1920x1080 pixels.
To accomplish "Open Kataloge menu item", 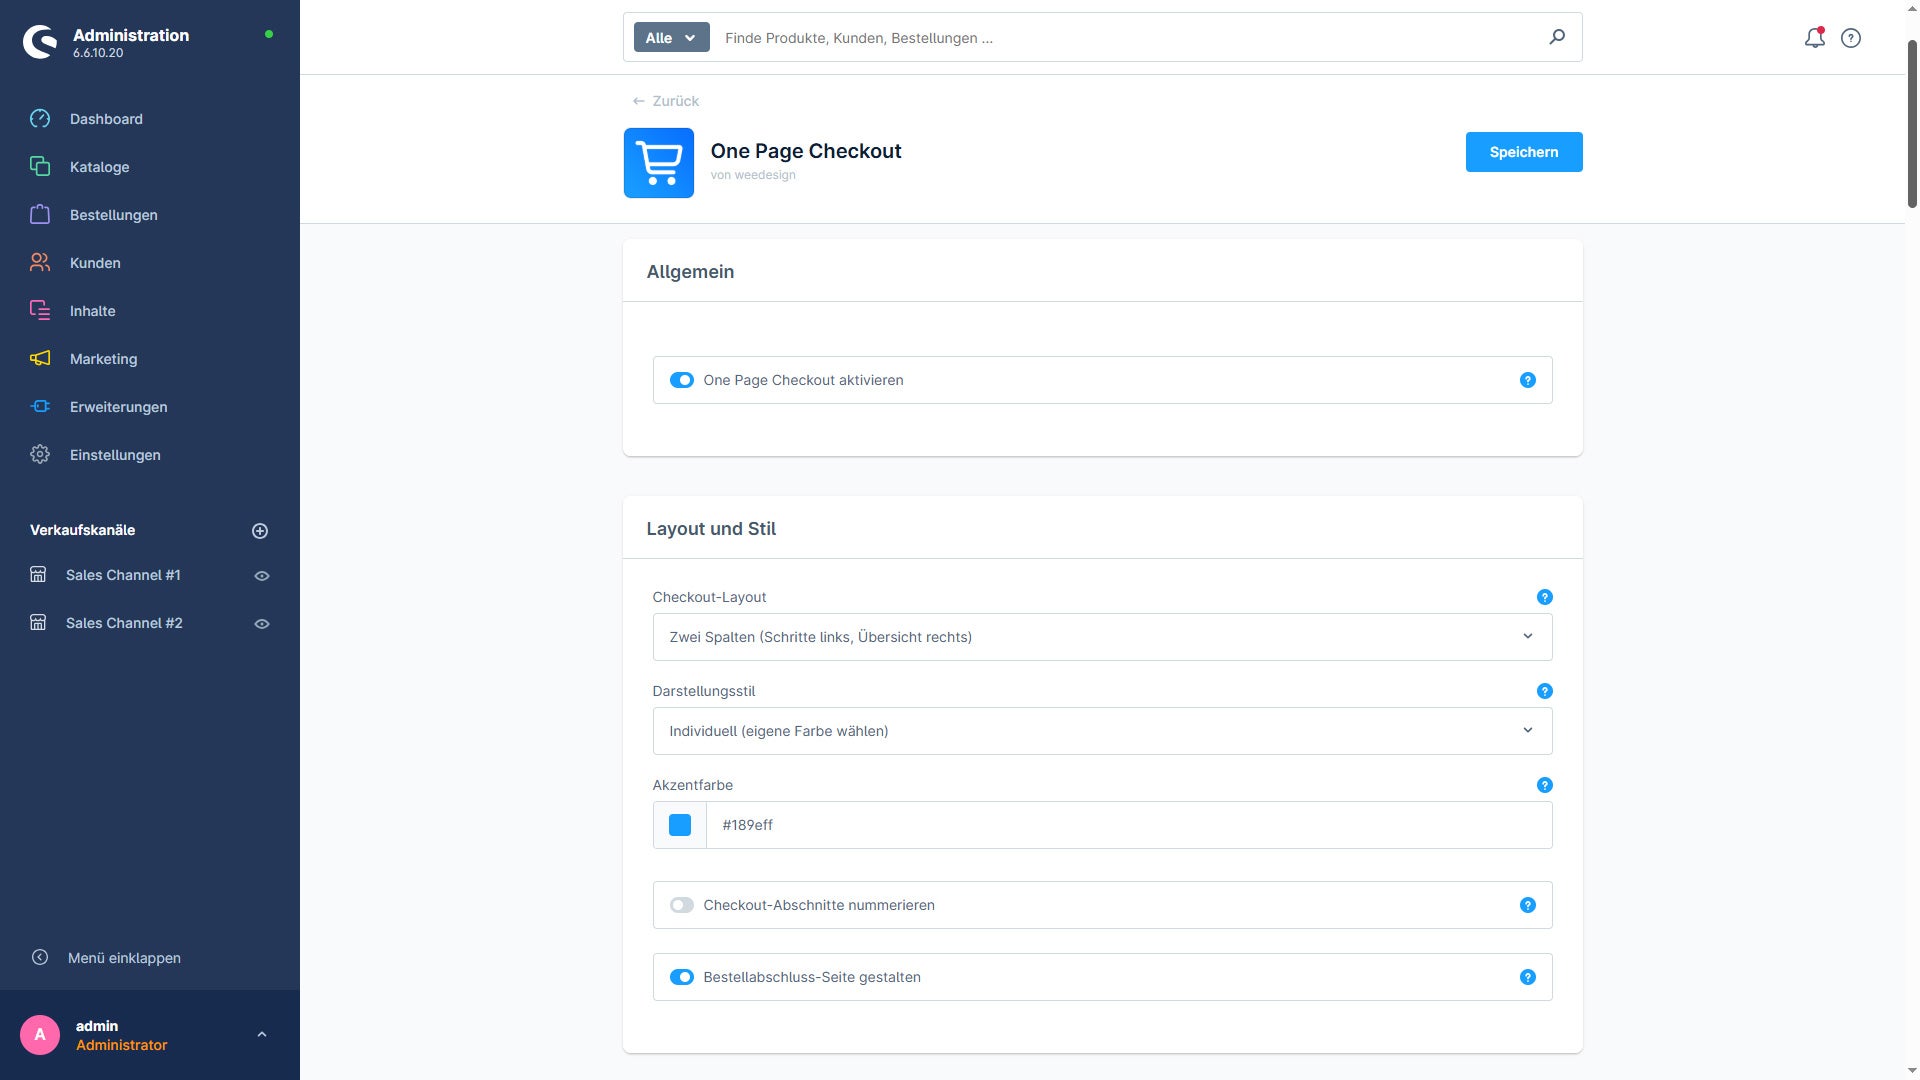I will [99, 167].
